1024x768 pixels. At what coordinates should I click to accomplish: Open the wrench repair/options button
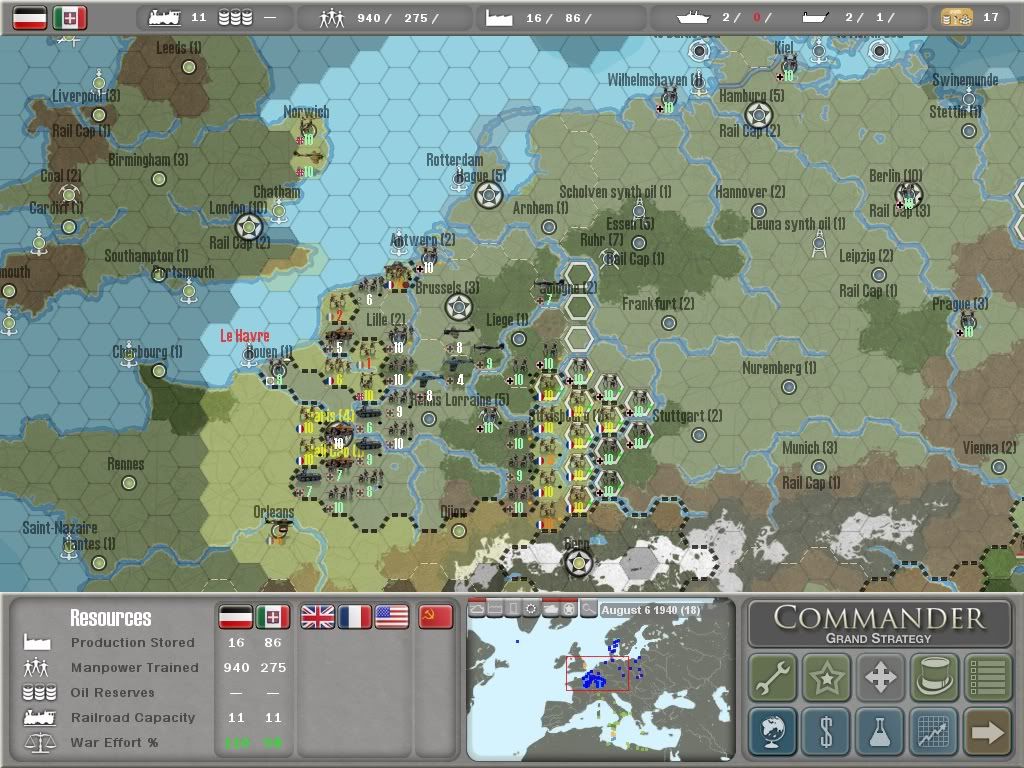tap(773, 677)
